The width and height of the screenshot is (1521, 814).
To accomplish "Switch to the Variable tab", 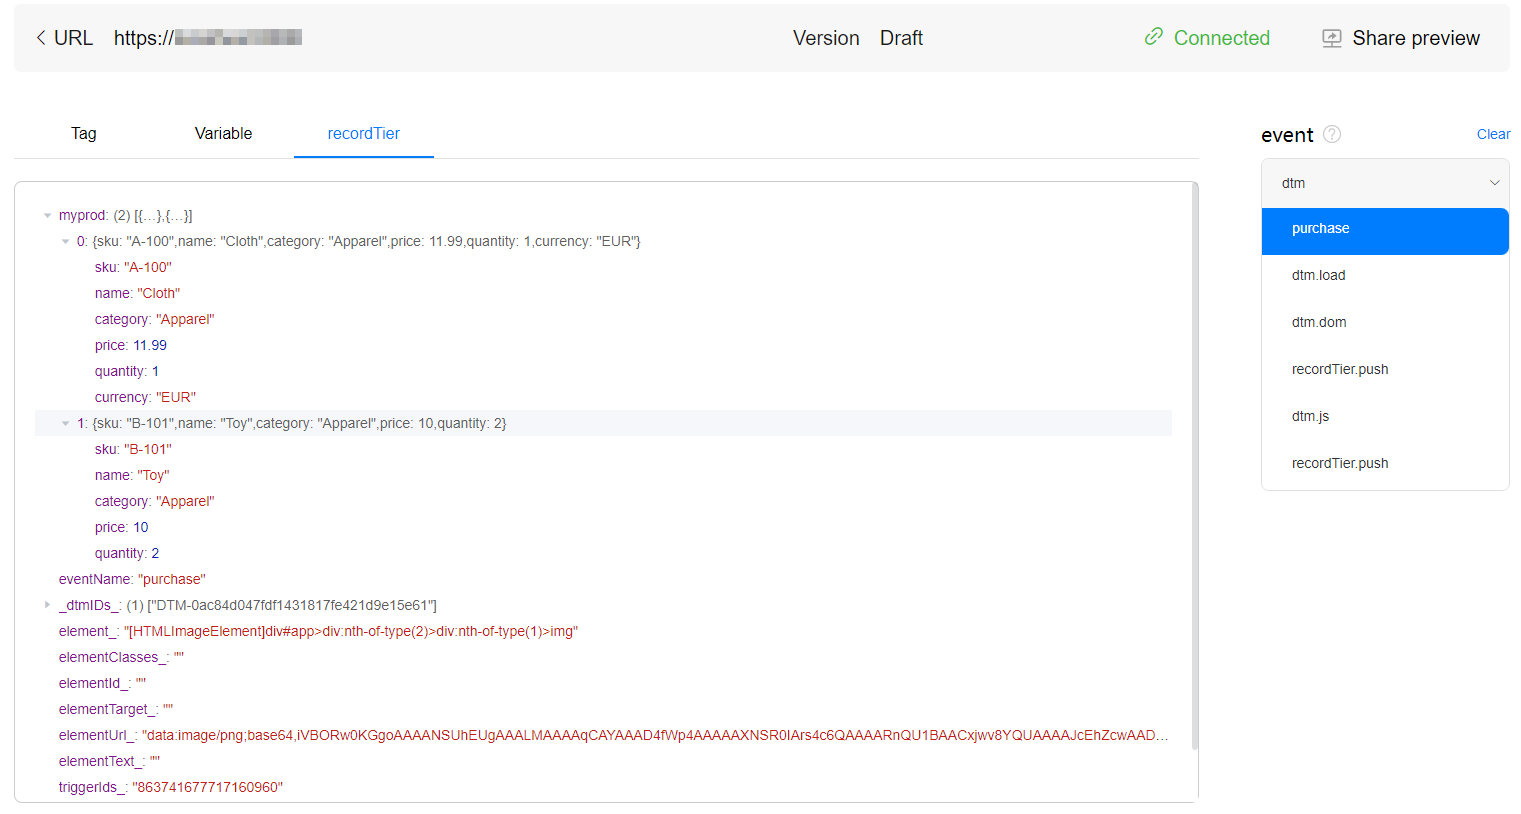I will tap(223, 134).
